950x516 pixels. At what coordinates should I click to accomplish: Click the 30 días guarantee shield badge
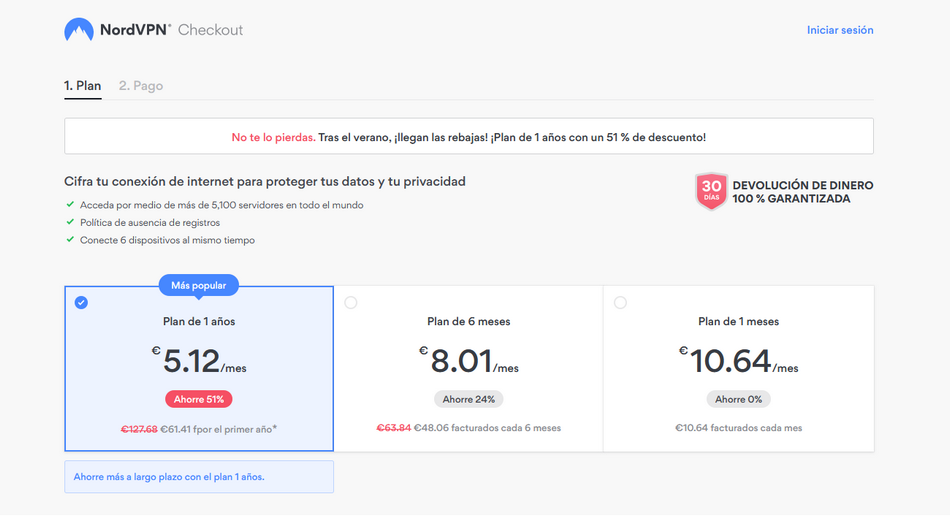coord(711,191)
